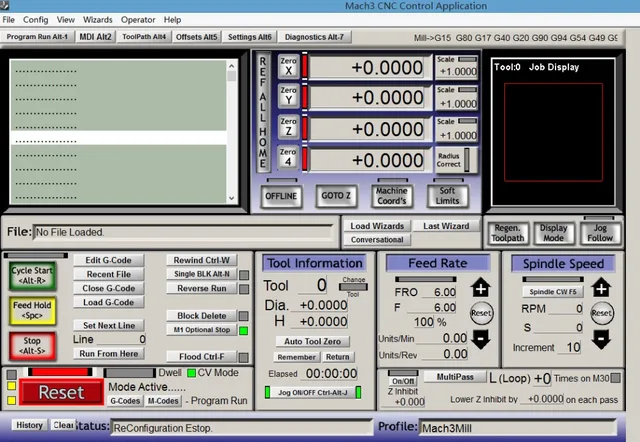Click the Tool number field

(x=313, y=285)
